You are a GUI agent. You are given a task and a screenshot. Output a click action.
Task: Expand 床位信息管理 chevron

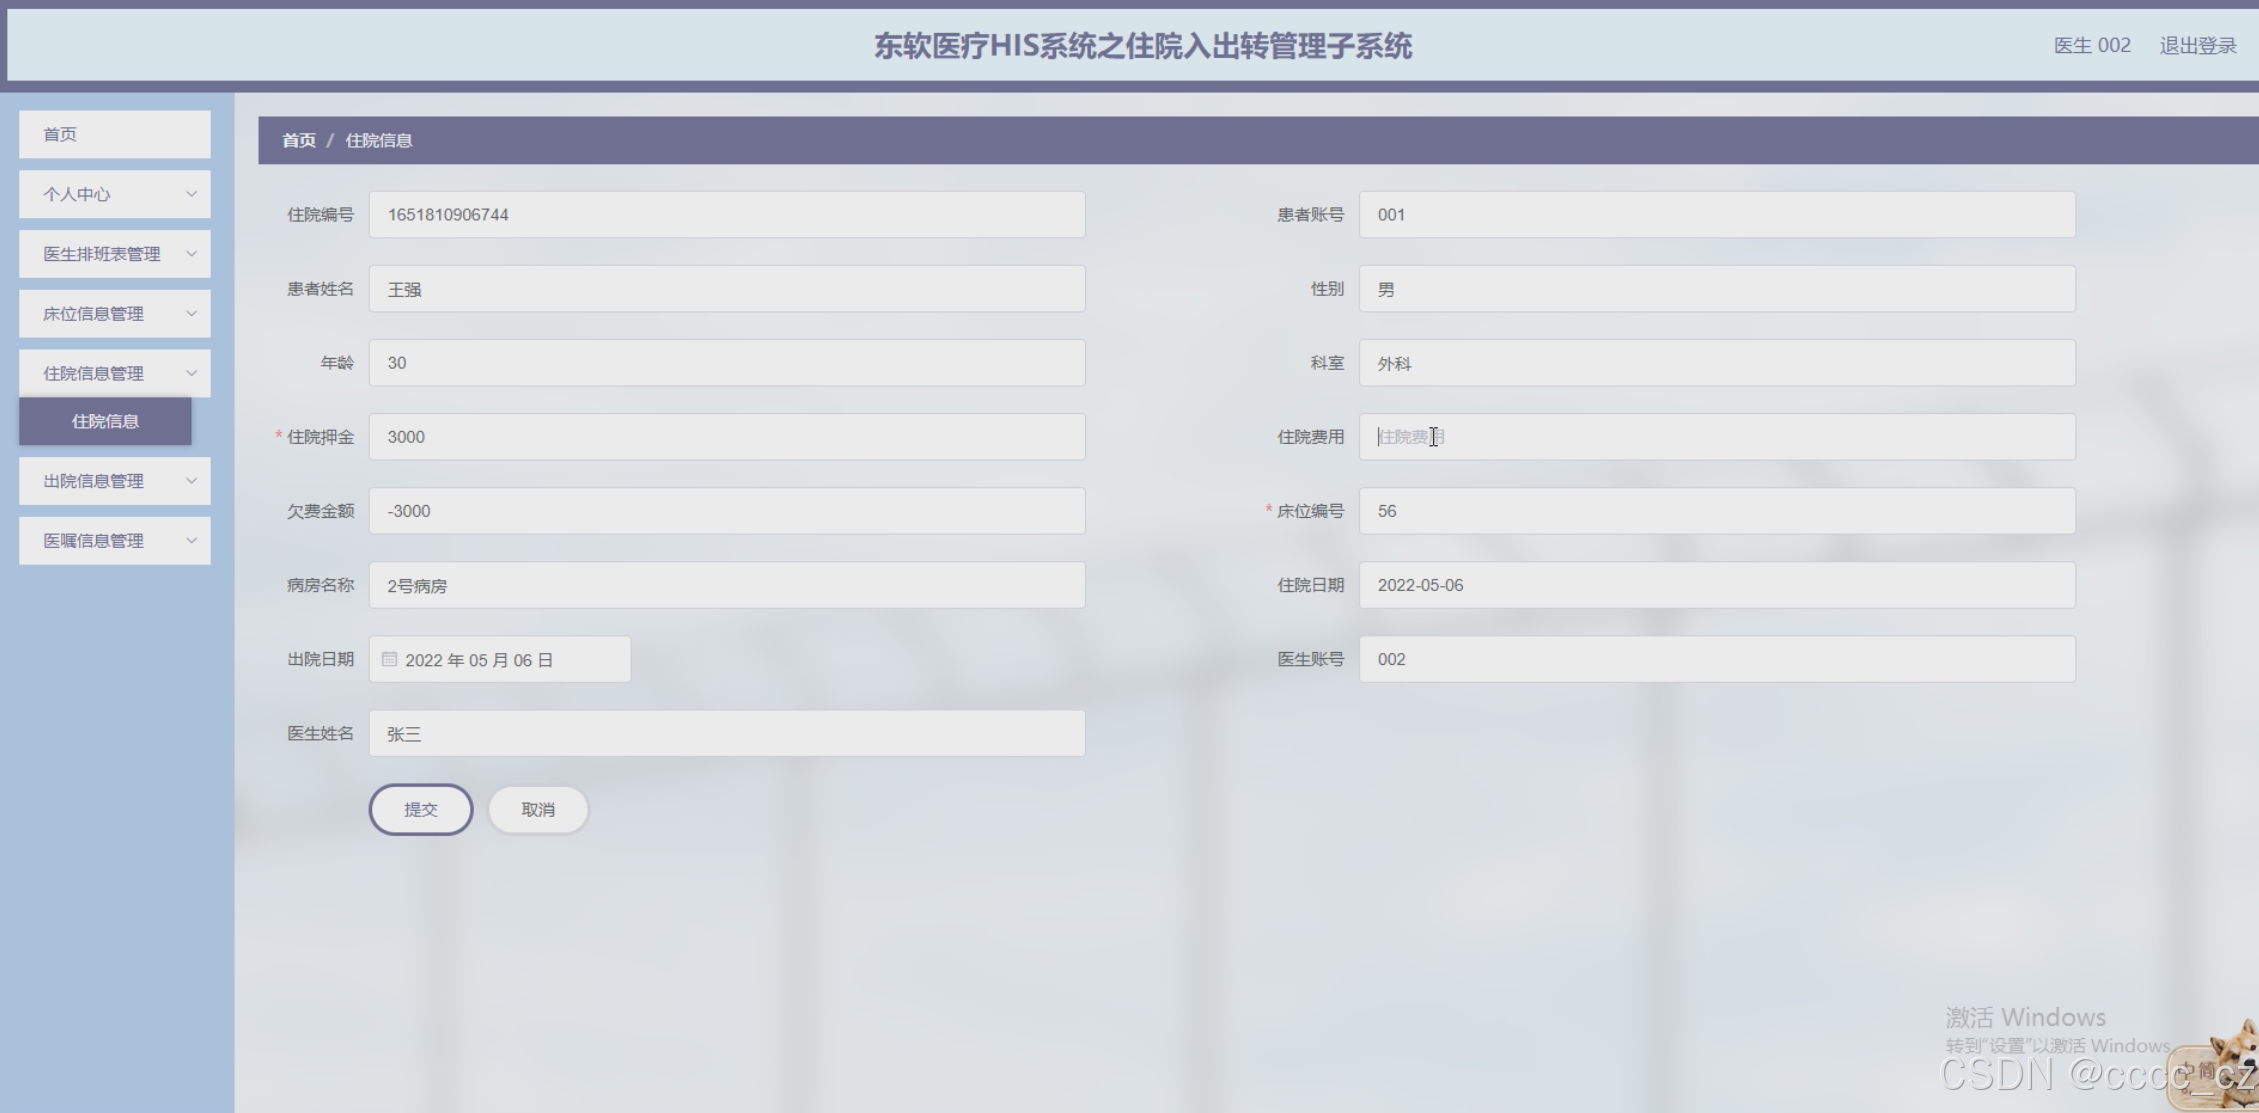[191, 314]
